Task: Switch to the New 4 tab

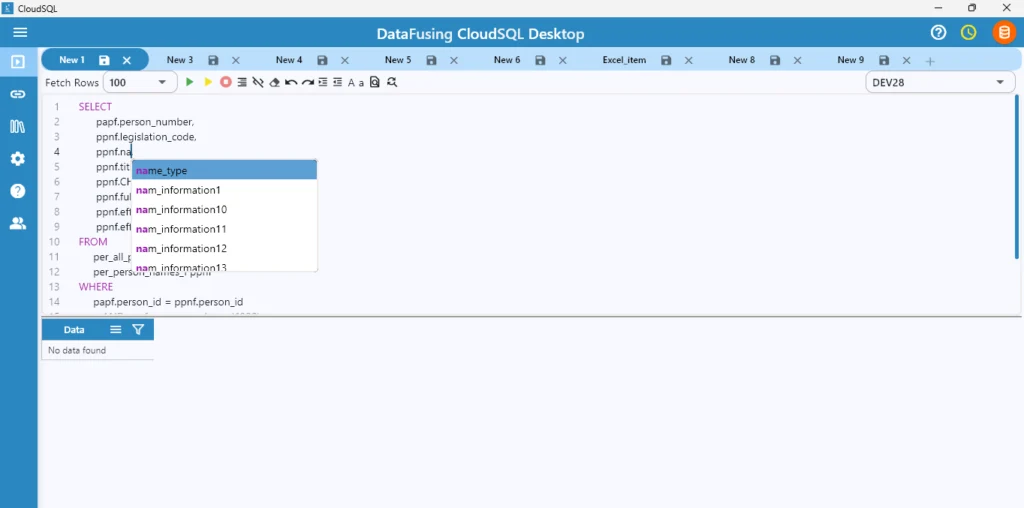Action: (x=289, y=60)
